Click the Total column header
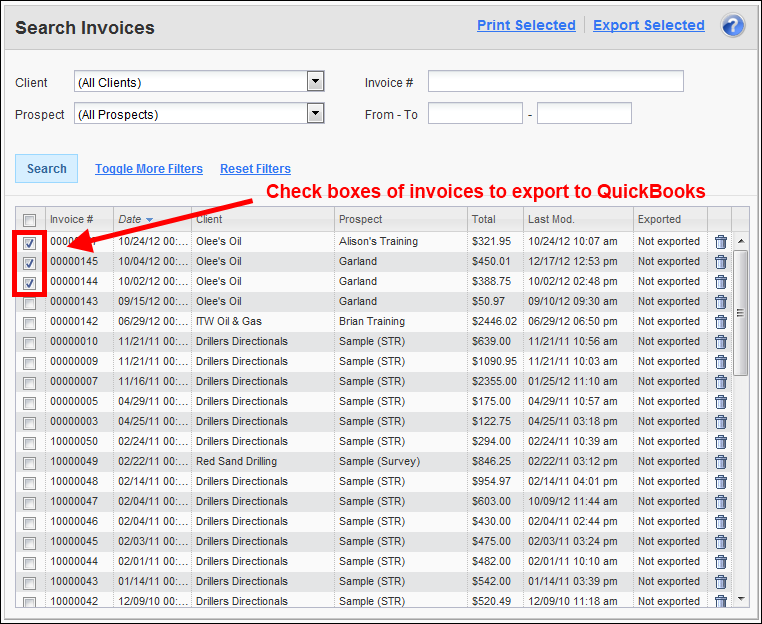Viewport: 762px width, 624px height. tap(483, 219)
